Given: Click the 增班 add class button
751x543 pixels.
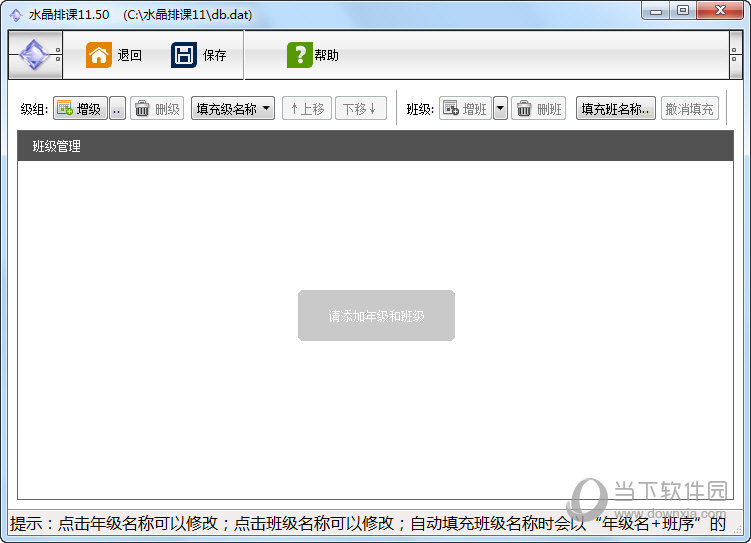Looking at the screenshot, I should coord(465,109).
